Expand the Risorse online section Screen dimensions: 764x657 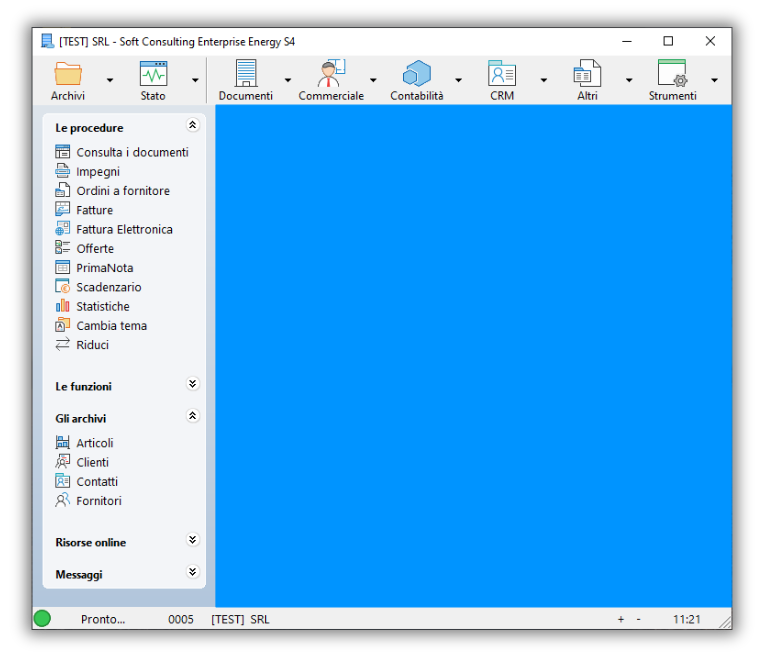[193, 541]
